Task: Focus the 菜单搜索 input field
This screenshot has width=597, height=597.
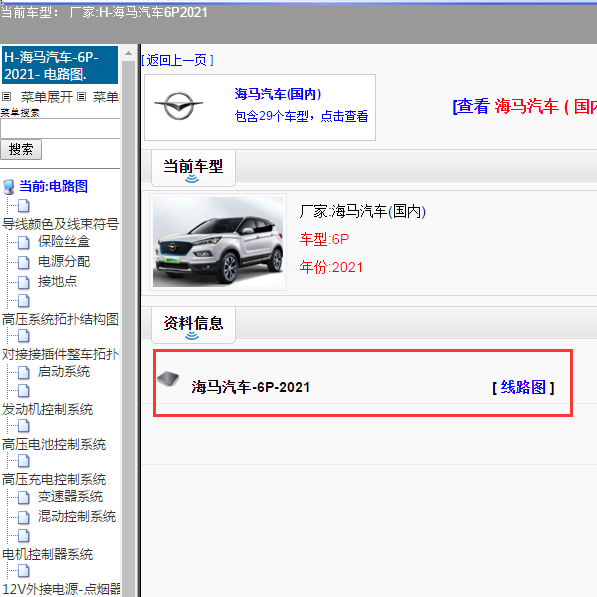Action: (60, 129)
